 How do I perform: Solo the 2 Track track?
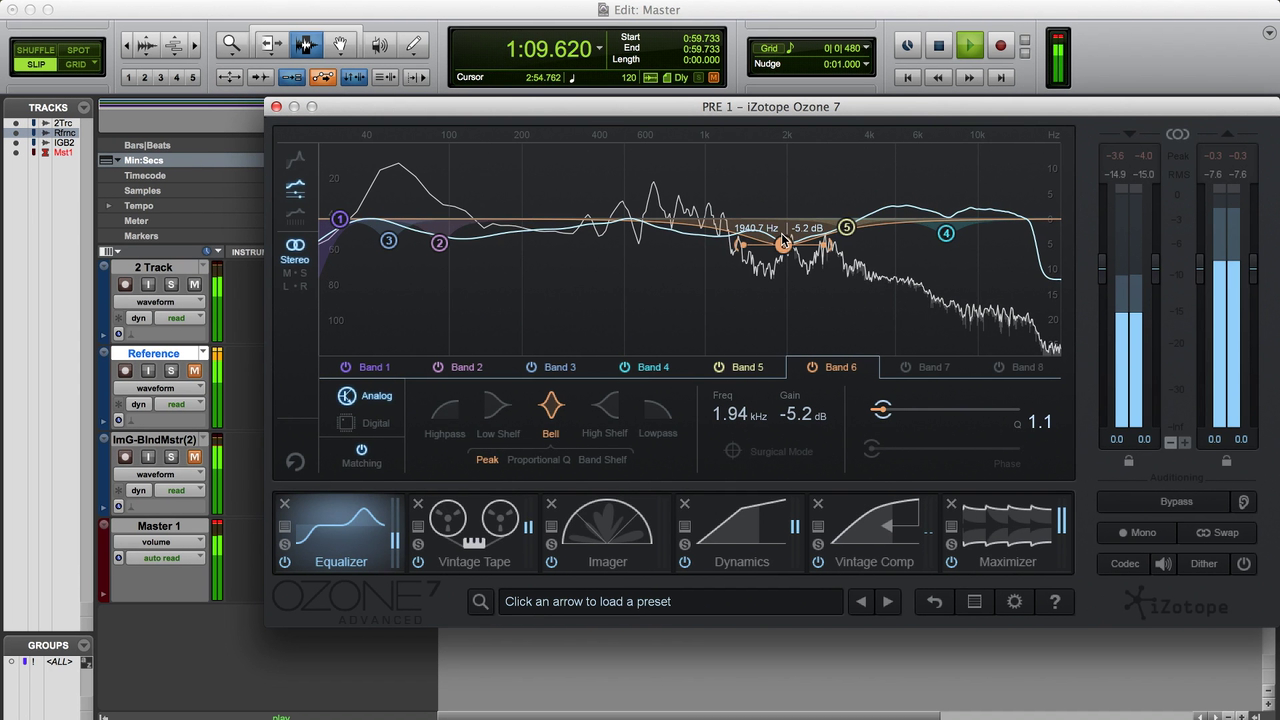171,285
